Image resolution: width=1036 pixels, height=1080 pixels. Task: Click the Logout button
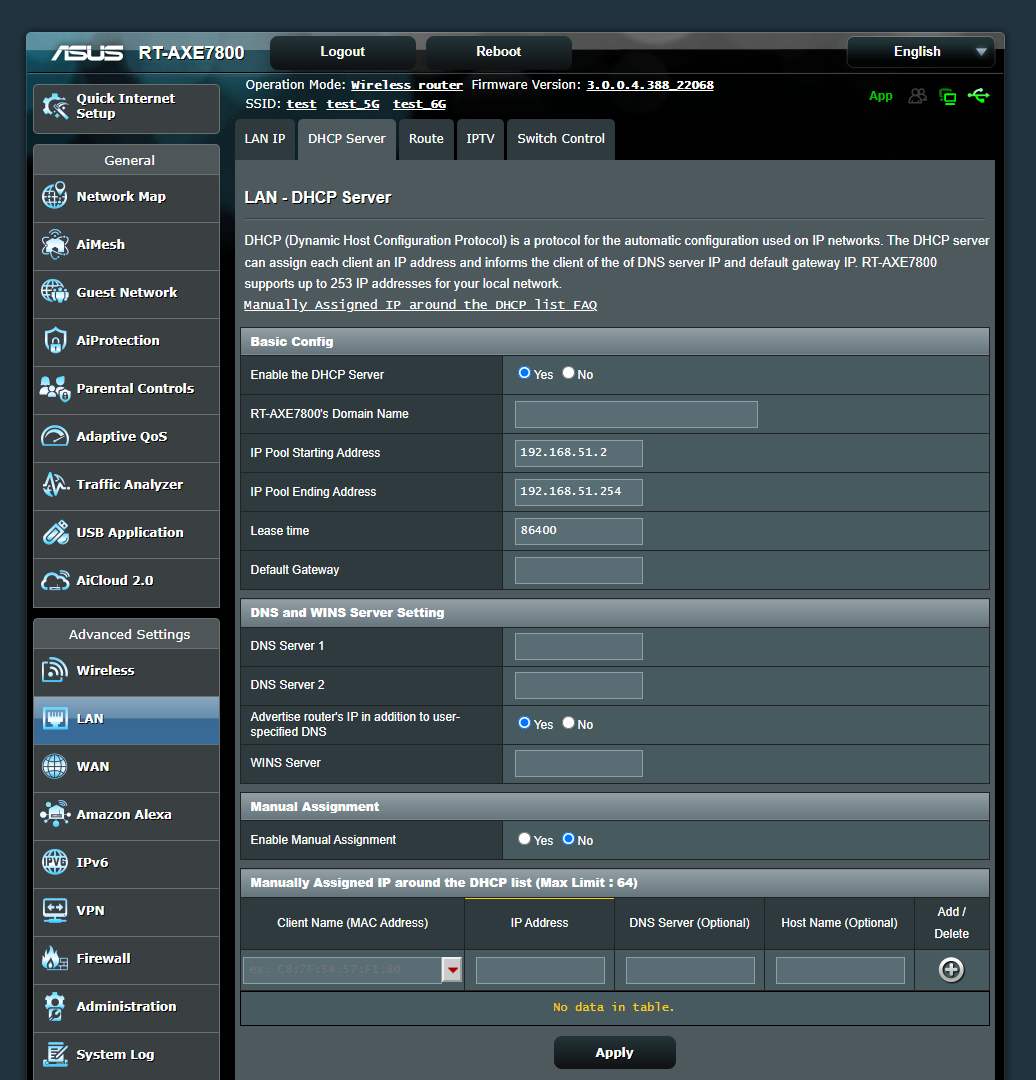(342, 52)
